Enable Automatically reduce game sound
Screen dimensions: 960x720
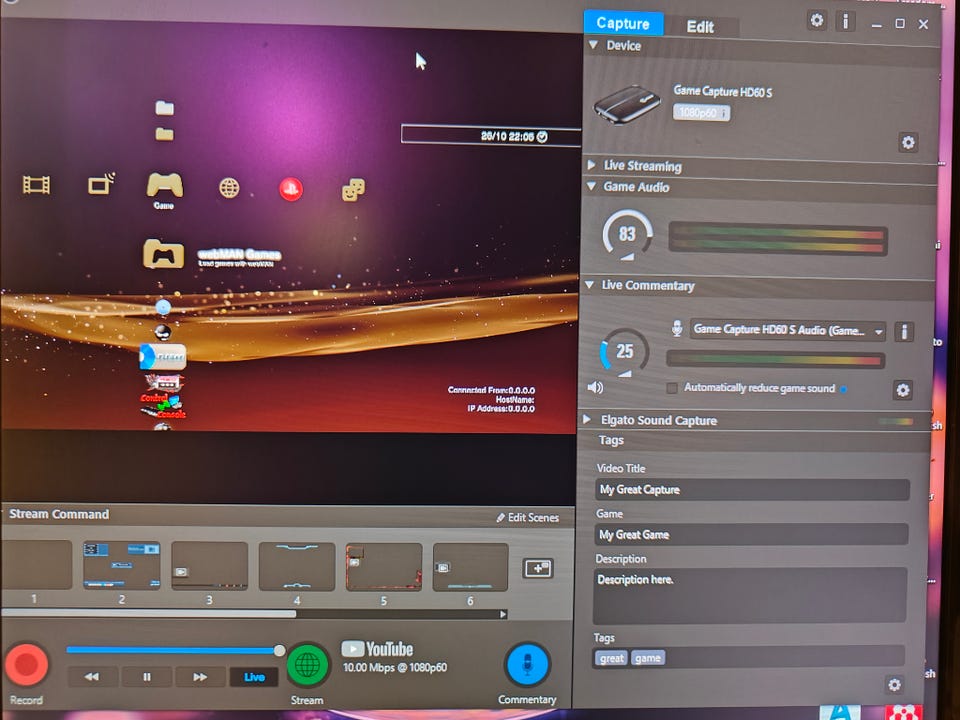672,388
